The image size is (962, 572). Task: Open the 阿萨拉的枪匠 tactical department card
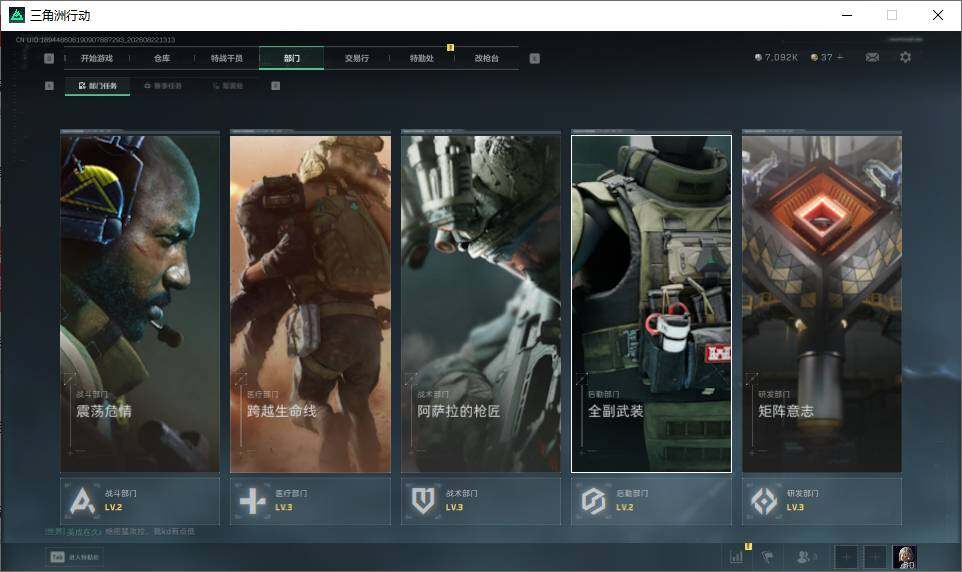coord(480,304)
